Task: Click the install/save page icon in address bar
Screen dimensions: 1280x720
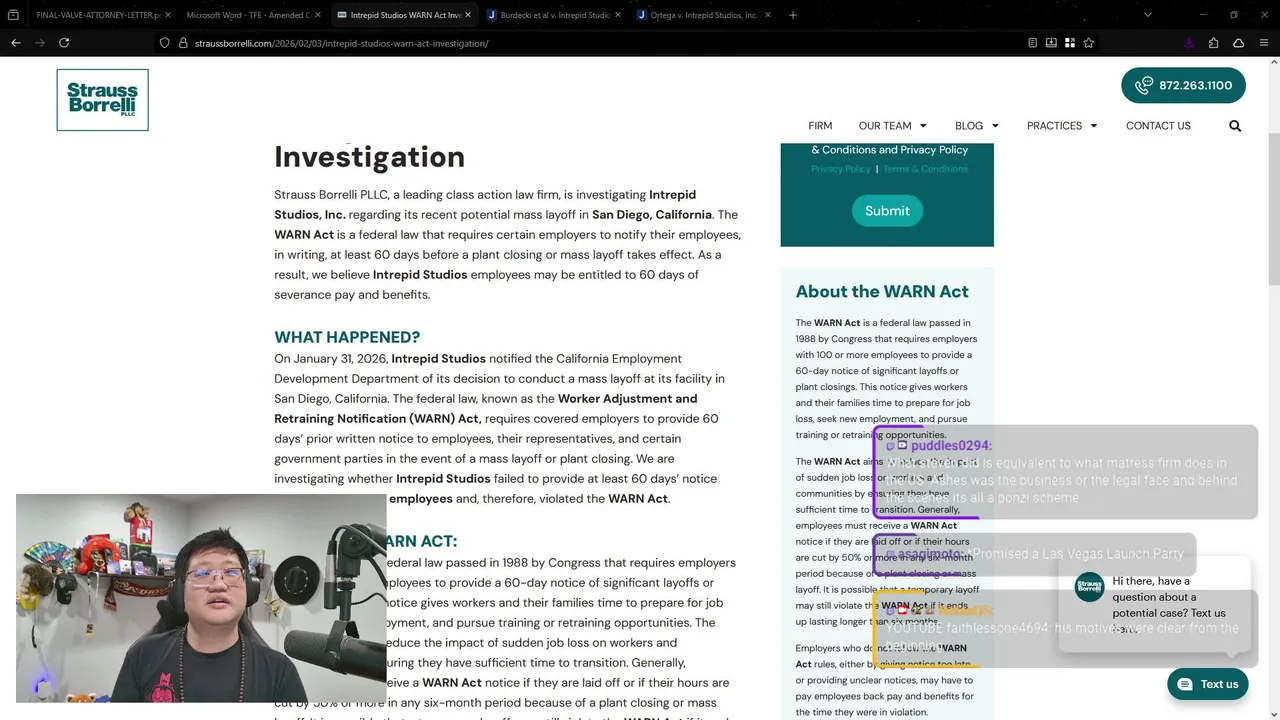Action: (1051, 43)
